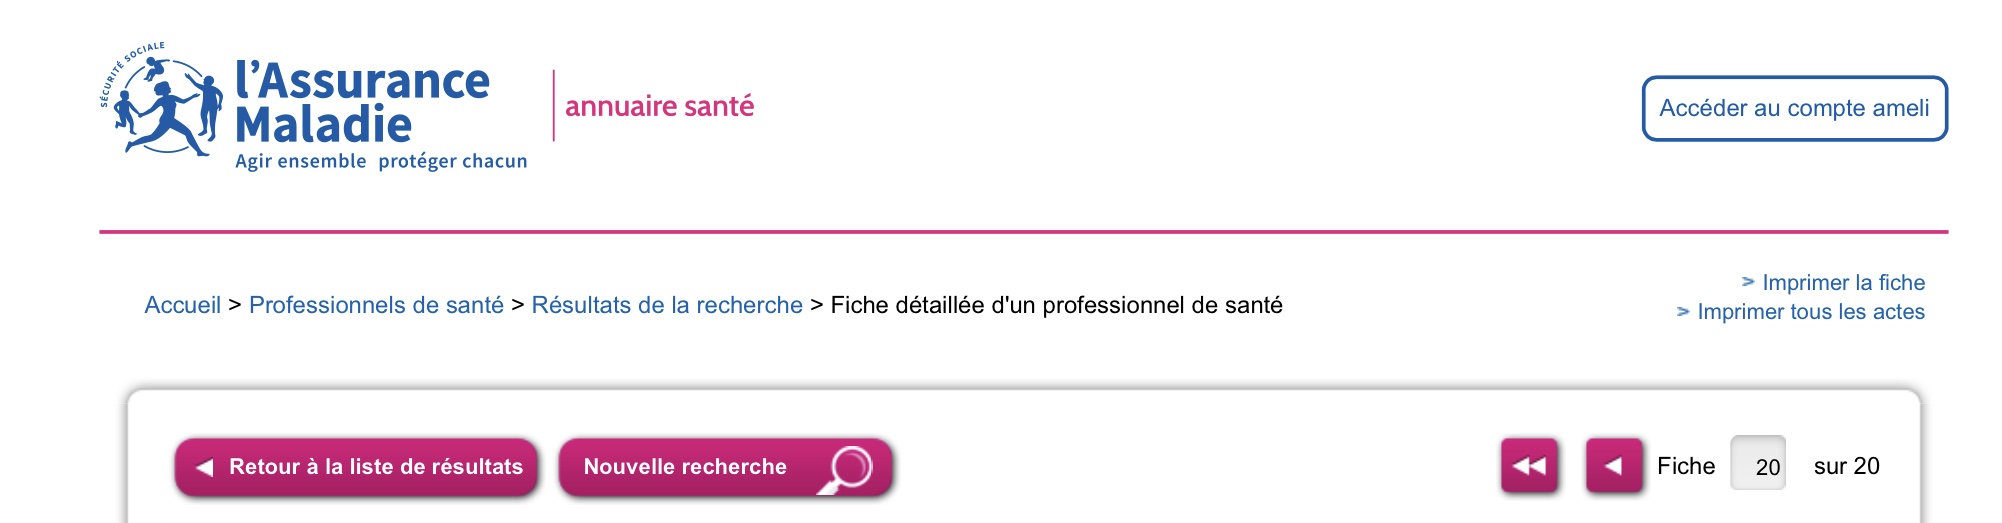2002x523 pixels.
Task: Go to Résultats de la recherche breadcrumb
Action: [667, 305]
